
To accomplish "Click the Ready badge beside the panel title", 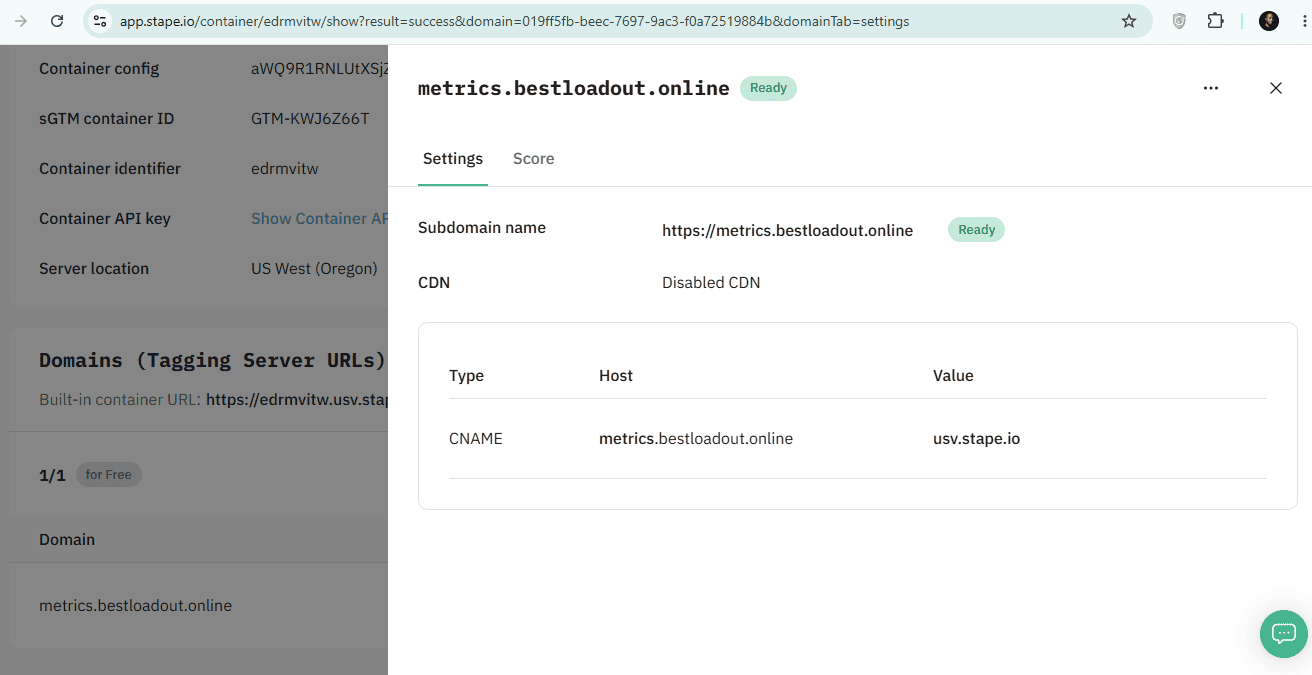I will 768,88.
